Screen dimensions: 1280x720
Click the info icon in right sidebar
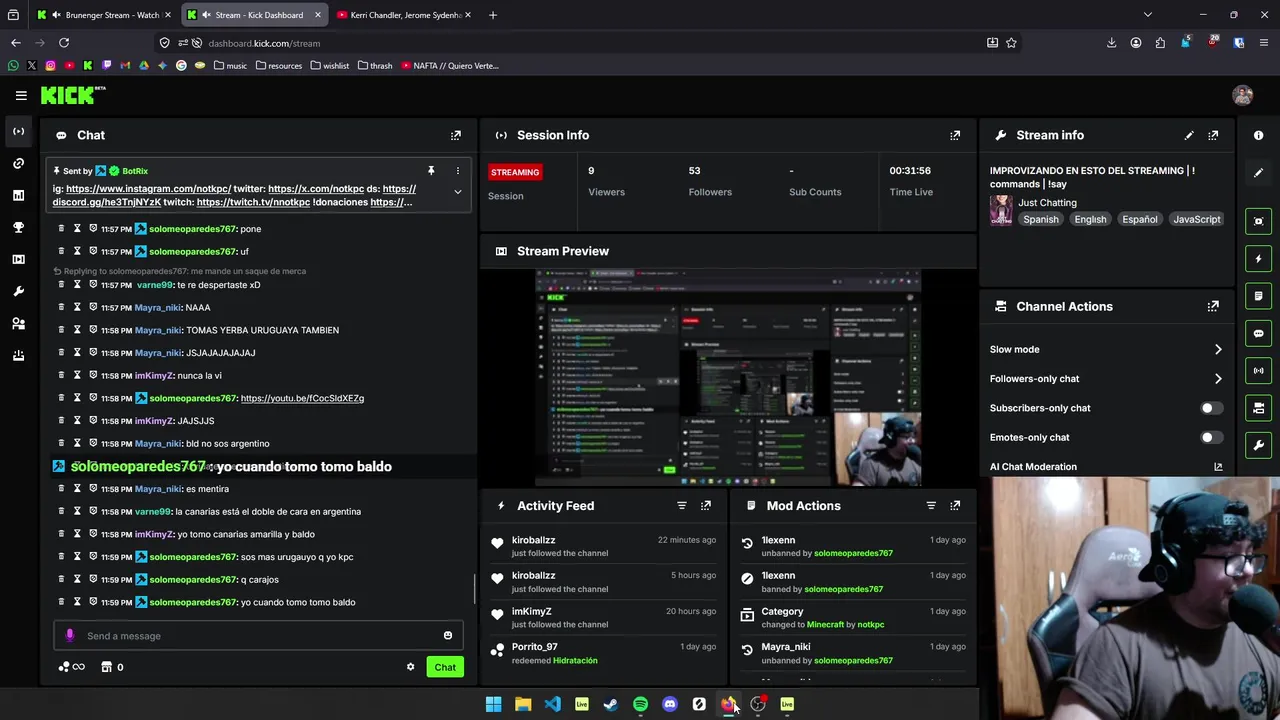click(x=1259, y=135)
